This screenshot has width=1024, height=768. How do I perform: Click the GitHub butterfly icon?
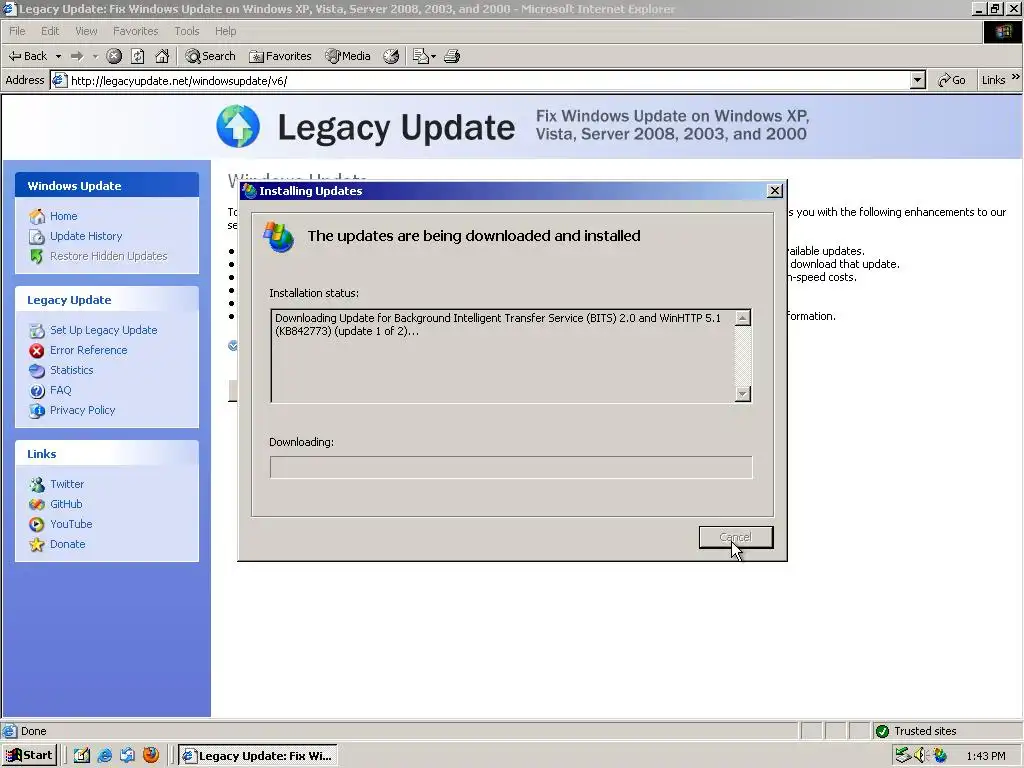[x=37, y=505]
